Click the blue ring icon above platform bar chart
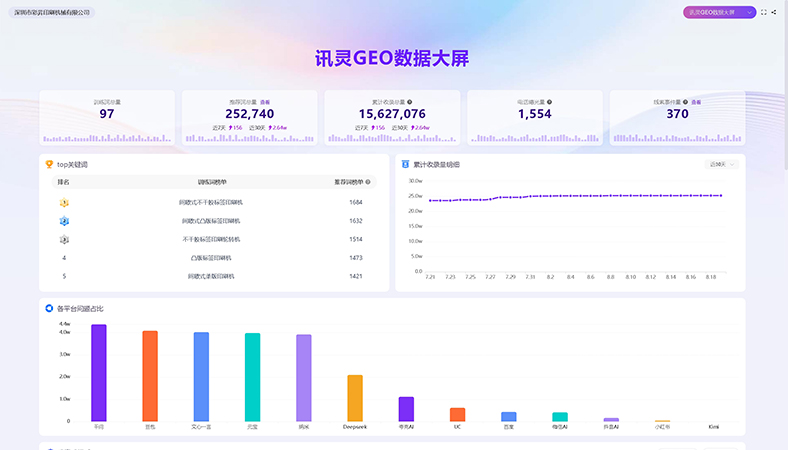The height and width of the screenshot is (450, 788). click(49, 308)
